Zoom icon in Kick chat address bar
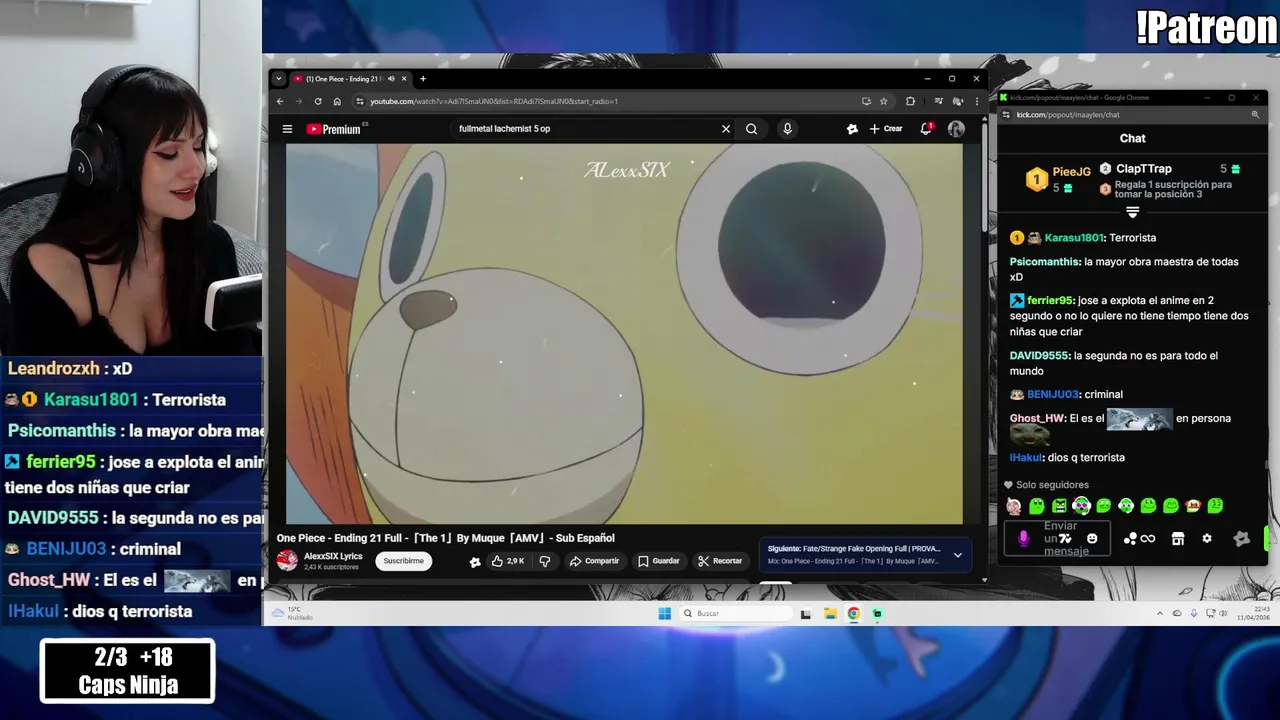1280x720 pixels. pyautogui.click(x=1255, y=115)
